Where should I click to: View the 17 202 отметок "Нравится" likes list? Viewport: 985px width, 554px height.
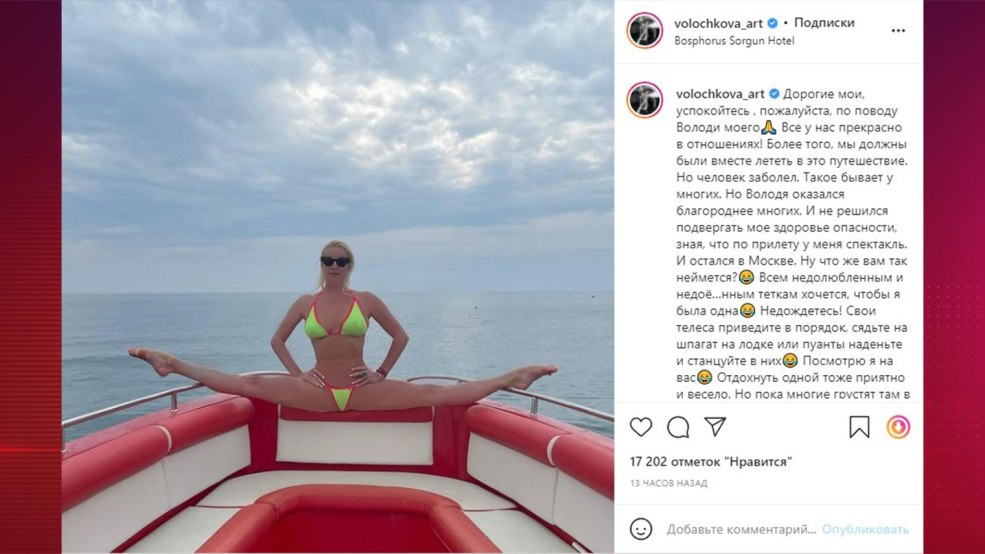coord(710,462)
